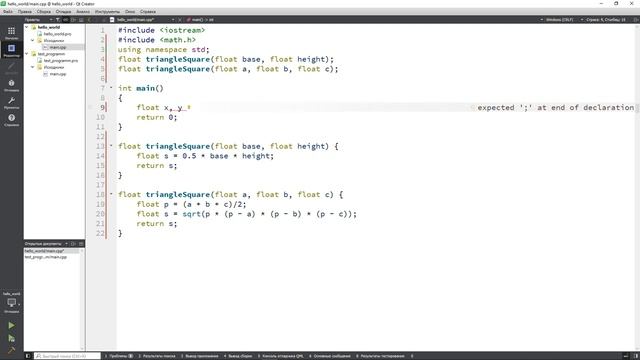Click the Build project hammer icon
Screen dimensions: 640x360
point(11,350)
